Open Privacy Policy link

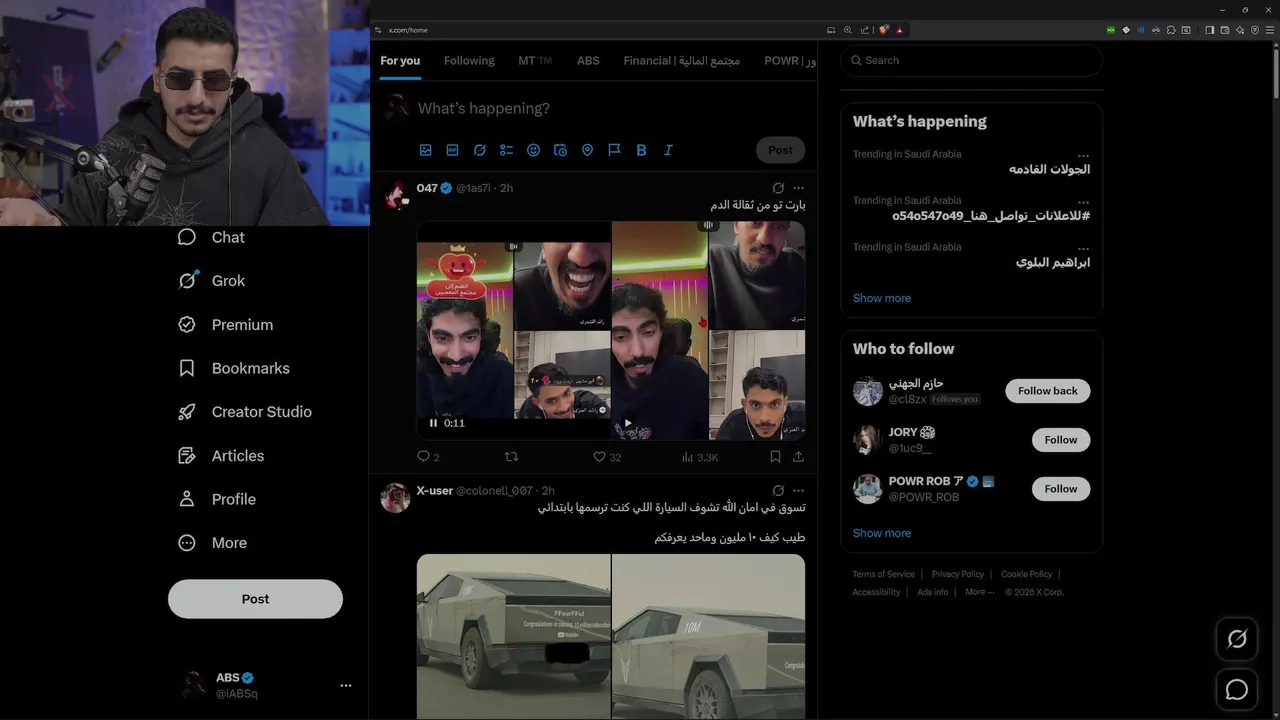pyautogui.click(x=958, y=574)
